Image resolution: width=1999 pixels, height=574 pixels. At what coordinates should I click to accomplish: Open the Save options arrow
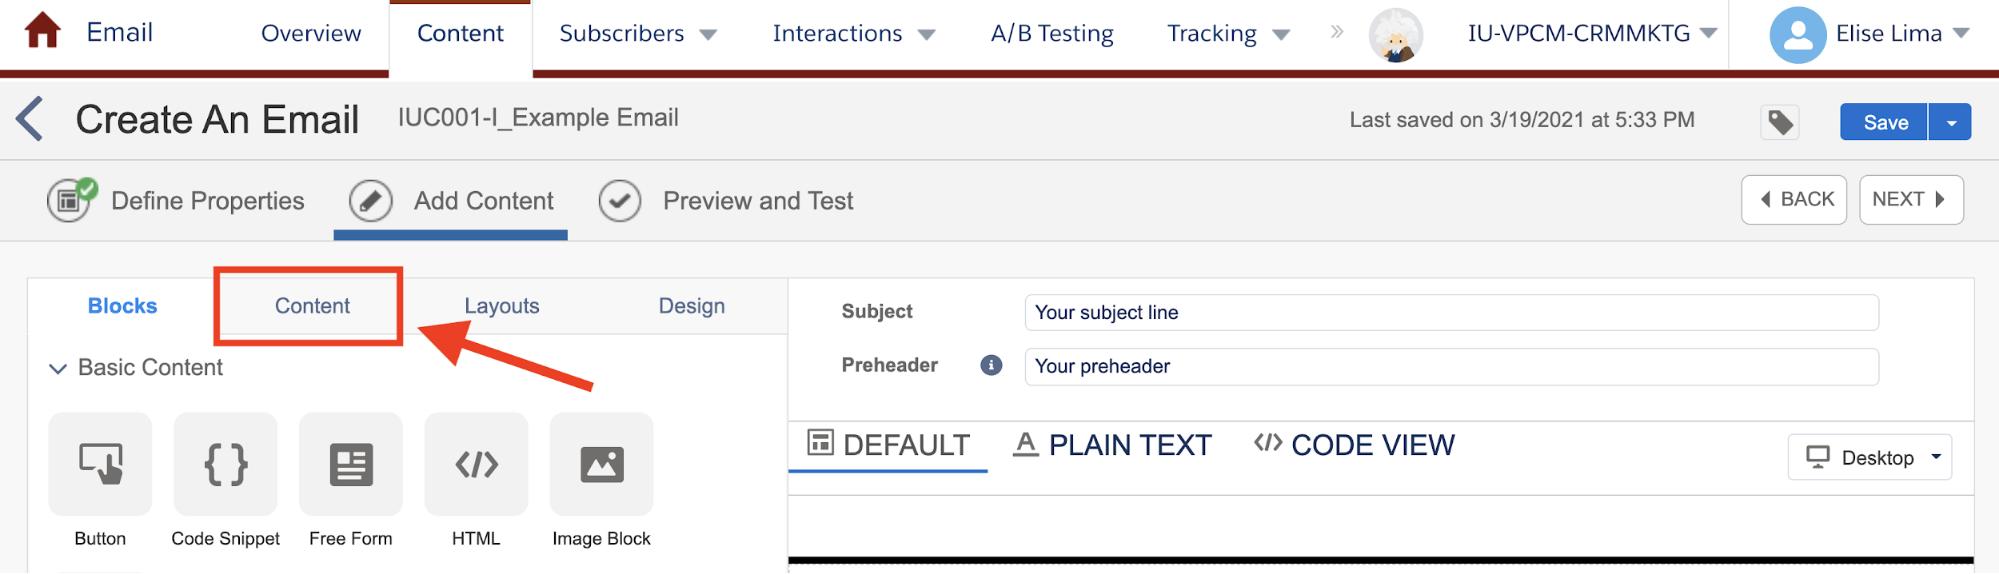(1950, 122)
